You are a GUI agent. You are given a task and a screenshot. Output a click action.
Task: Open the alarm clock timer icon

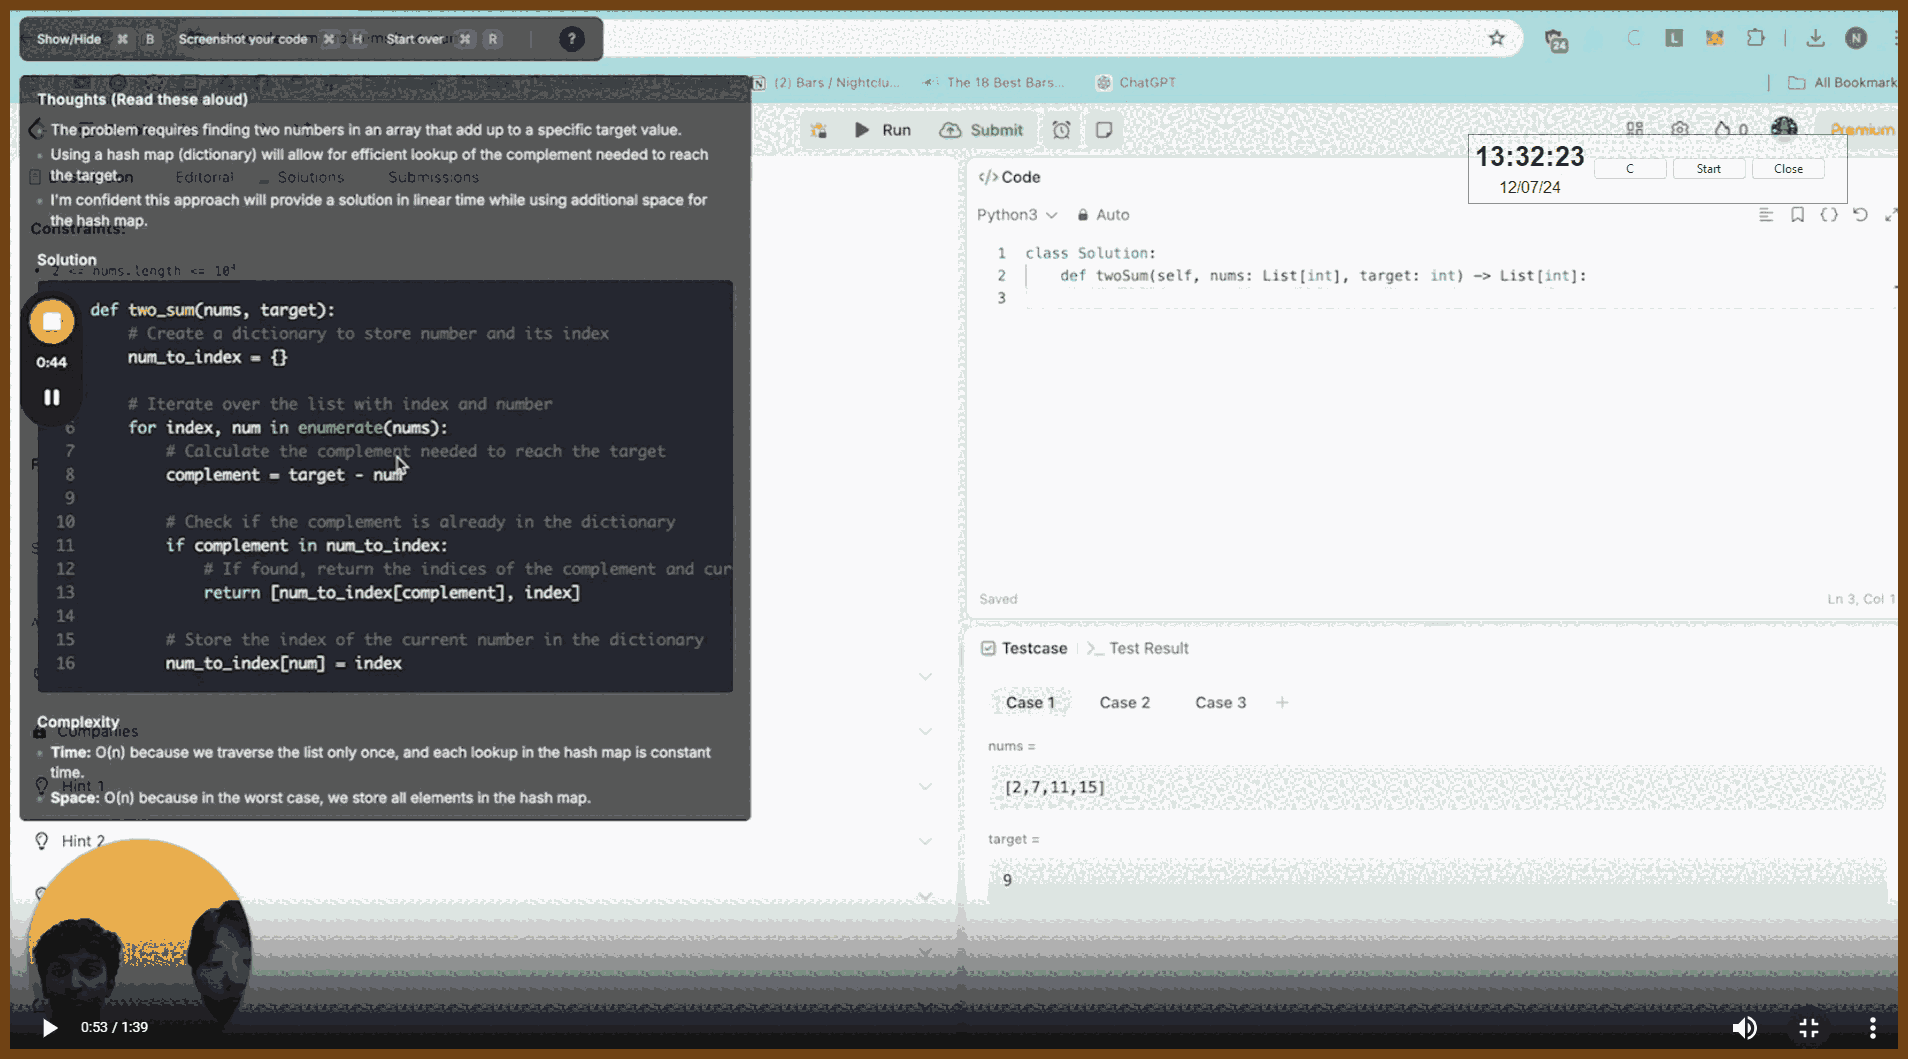coord(1061,130)
